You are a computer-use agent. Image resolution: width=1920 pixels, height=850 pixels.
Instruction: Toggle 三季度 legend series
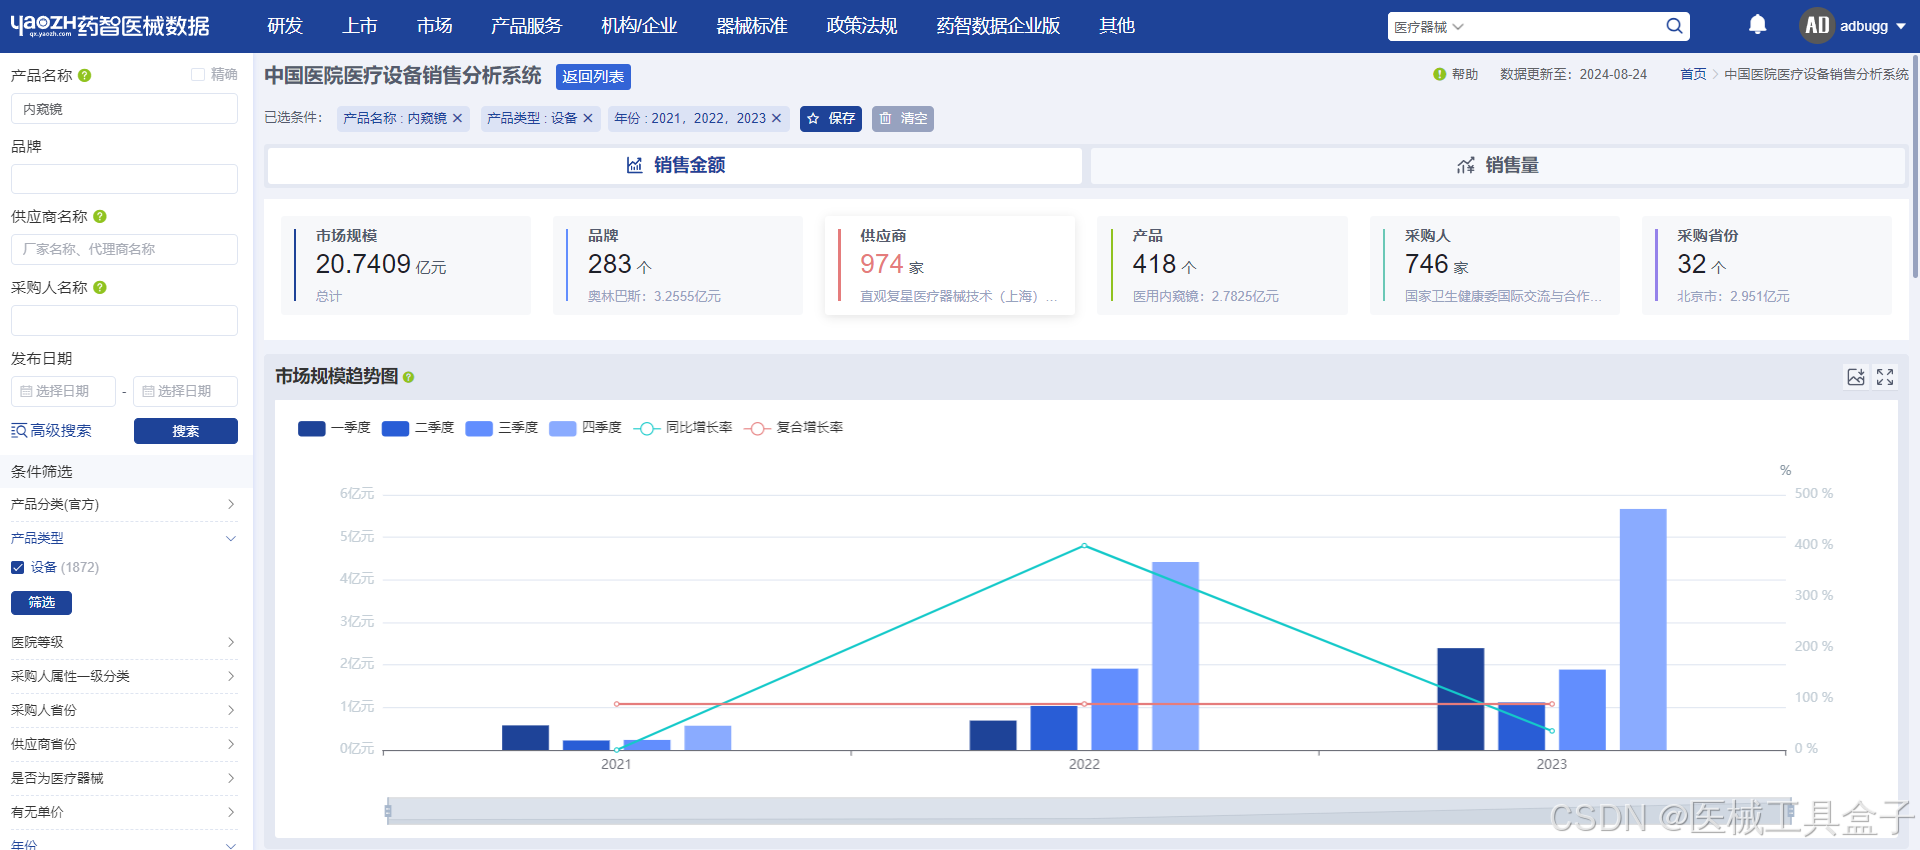[502, 428]
